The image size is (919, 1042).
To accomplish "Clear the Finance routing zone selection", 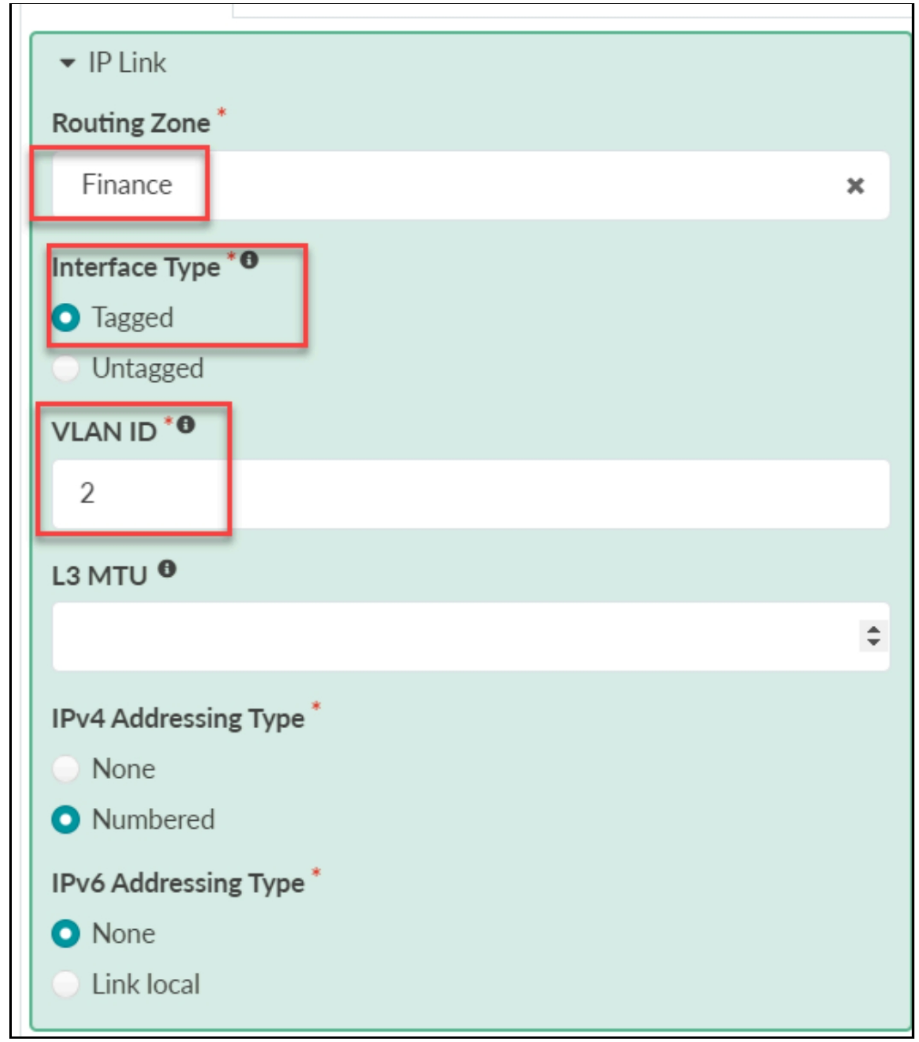I will coord(855,186).
